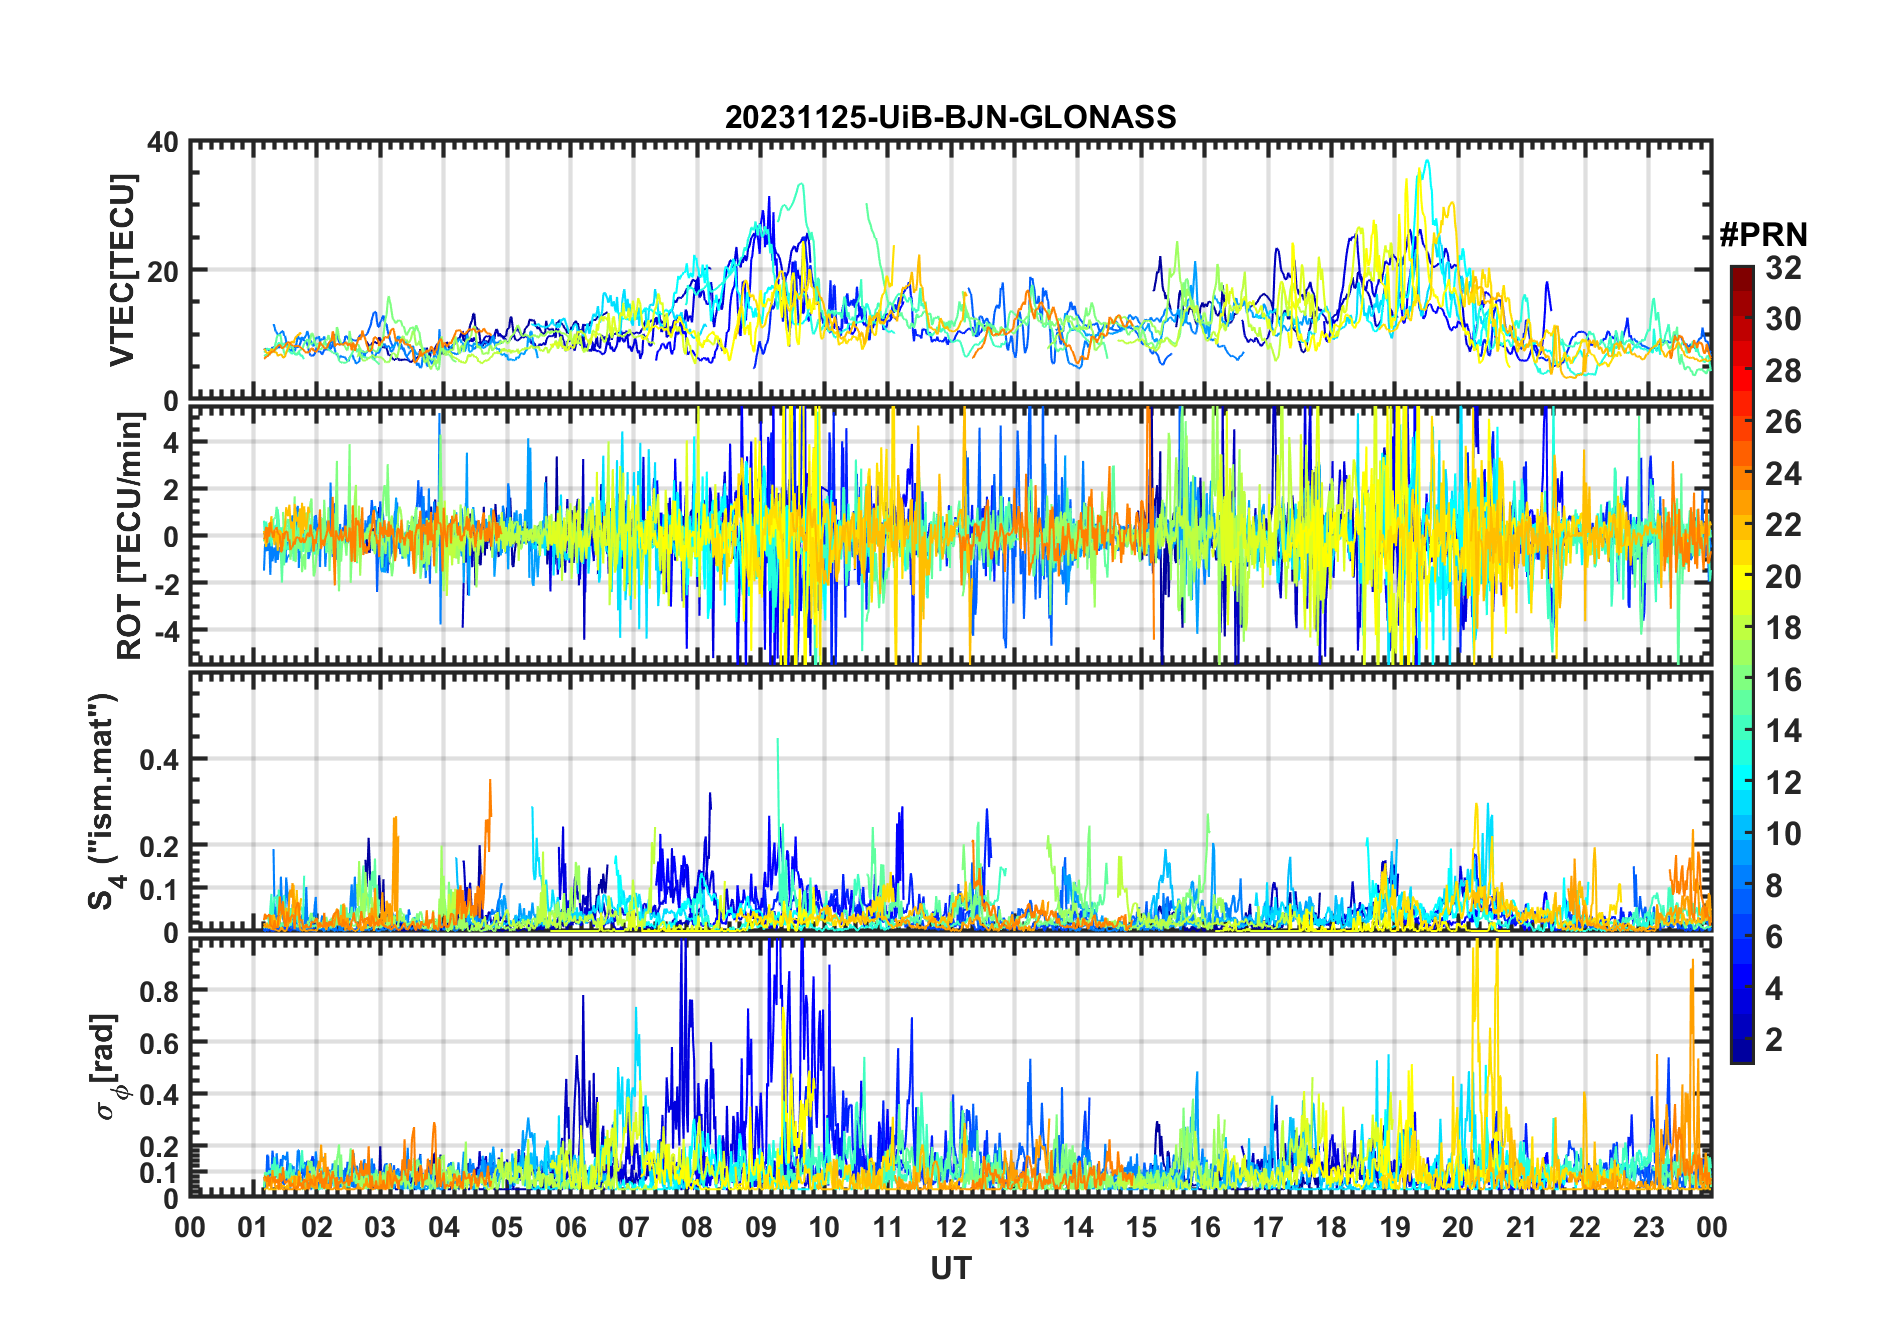Click the "#PRN" colorbar title
The width and height of the screenshot is (1902, 1330).
click(1763, 235)
